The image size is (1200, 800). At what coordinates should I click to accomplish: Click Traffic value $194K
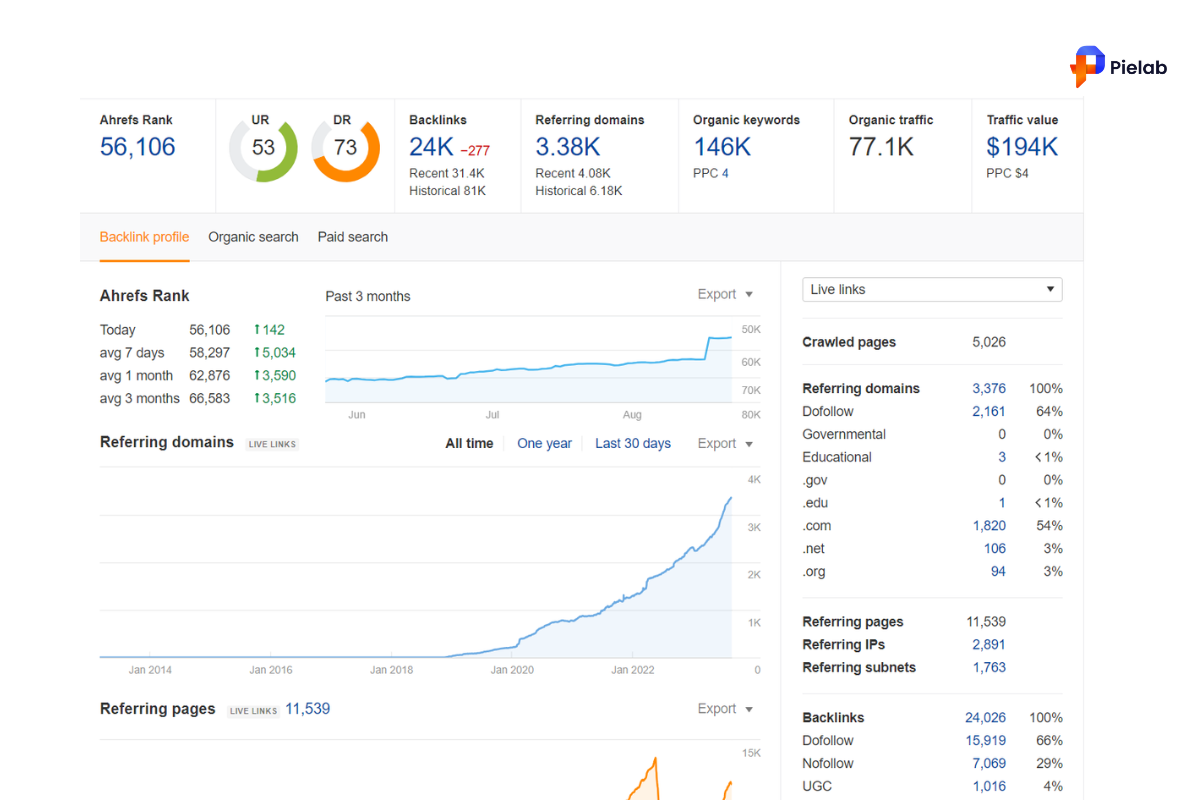pos(1022,147)
